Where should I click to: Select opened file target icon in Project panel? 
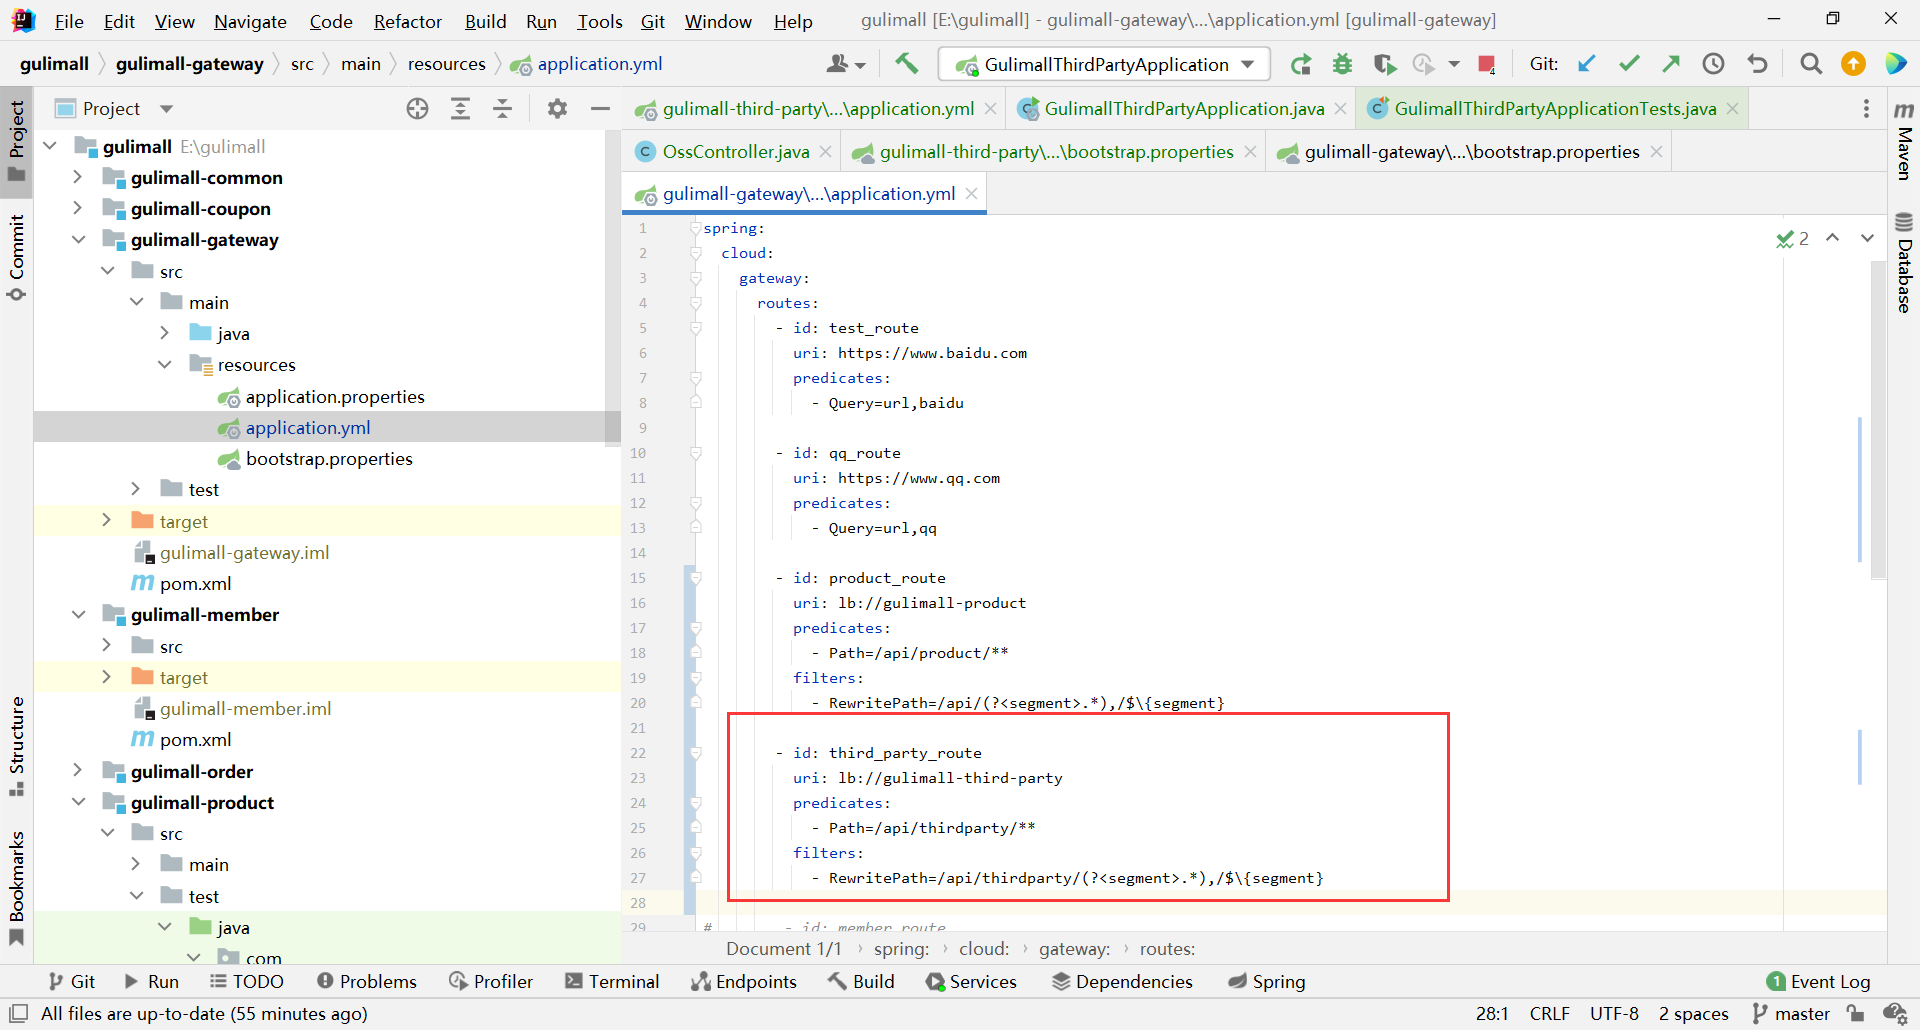(x=417, y=109)
